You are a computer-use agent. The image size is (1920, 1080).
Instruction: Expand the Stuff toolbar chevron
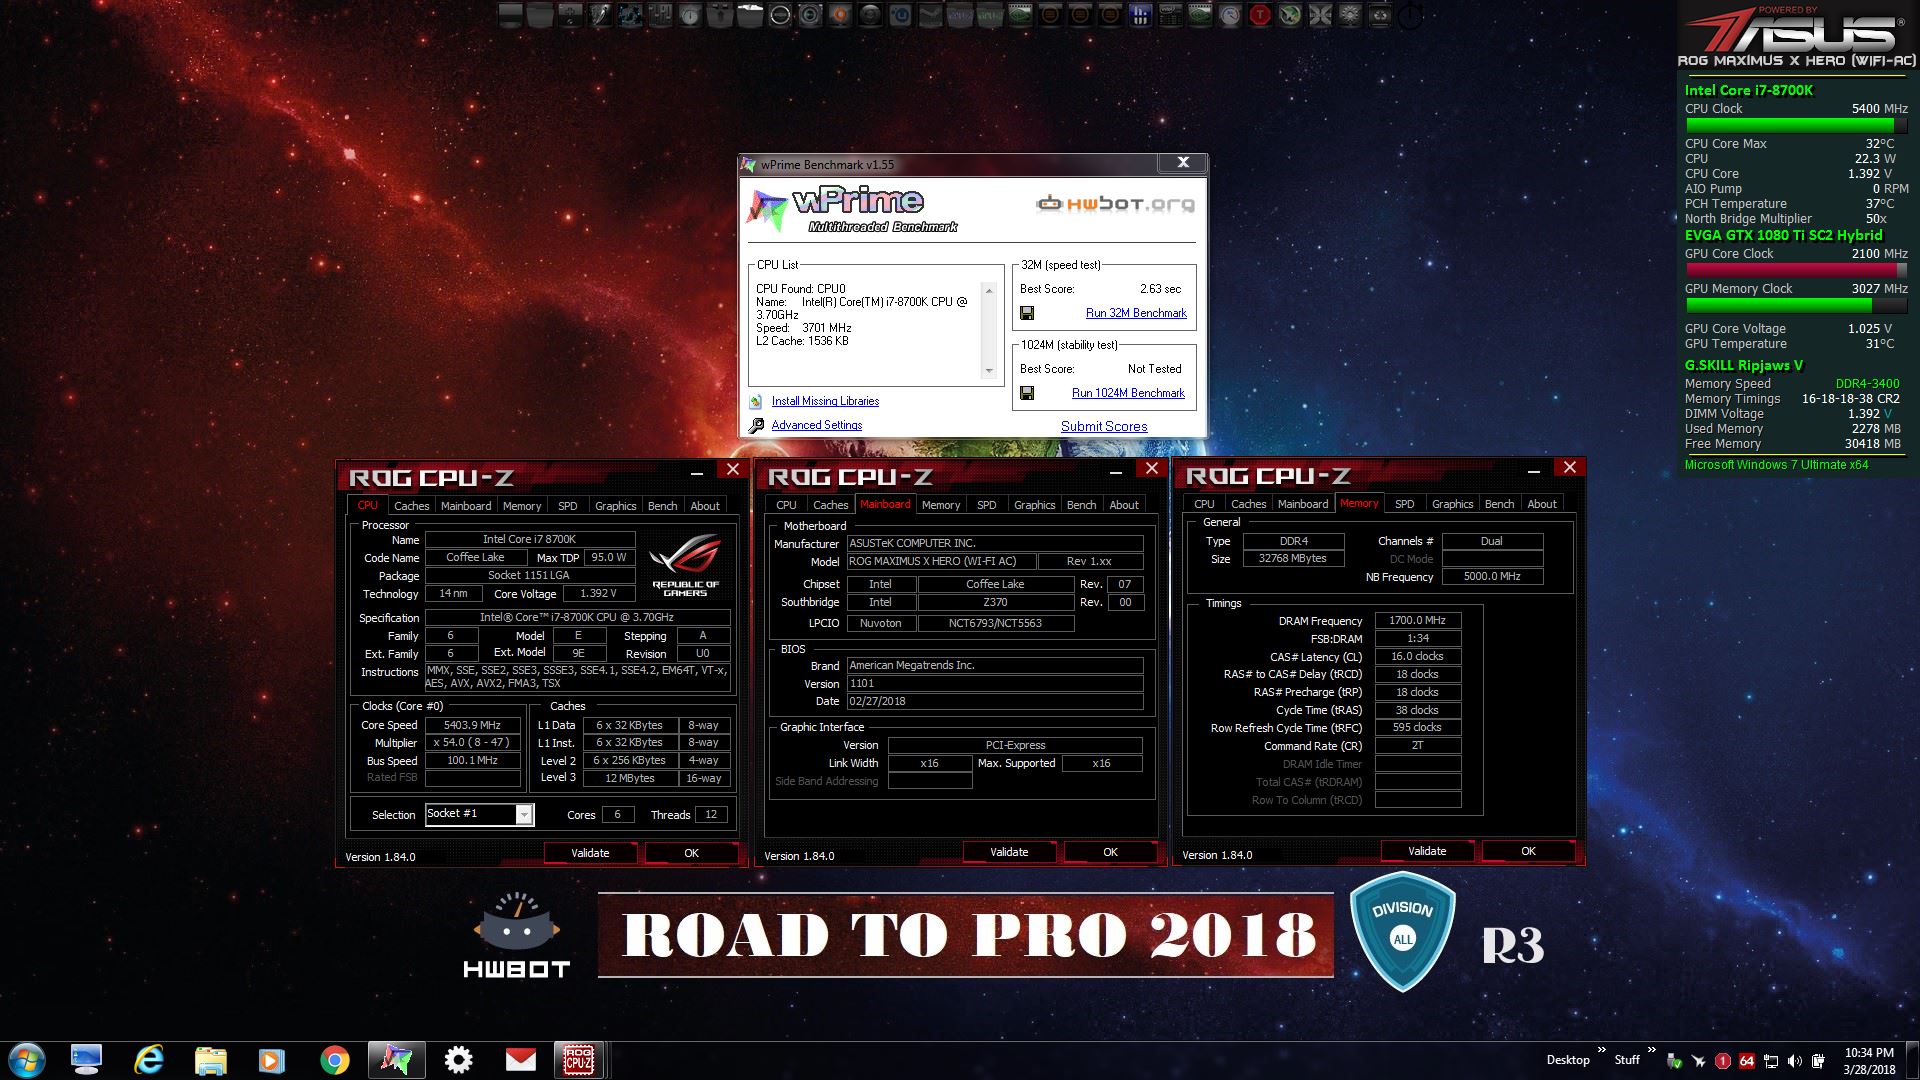click(1651, 1050)
